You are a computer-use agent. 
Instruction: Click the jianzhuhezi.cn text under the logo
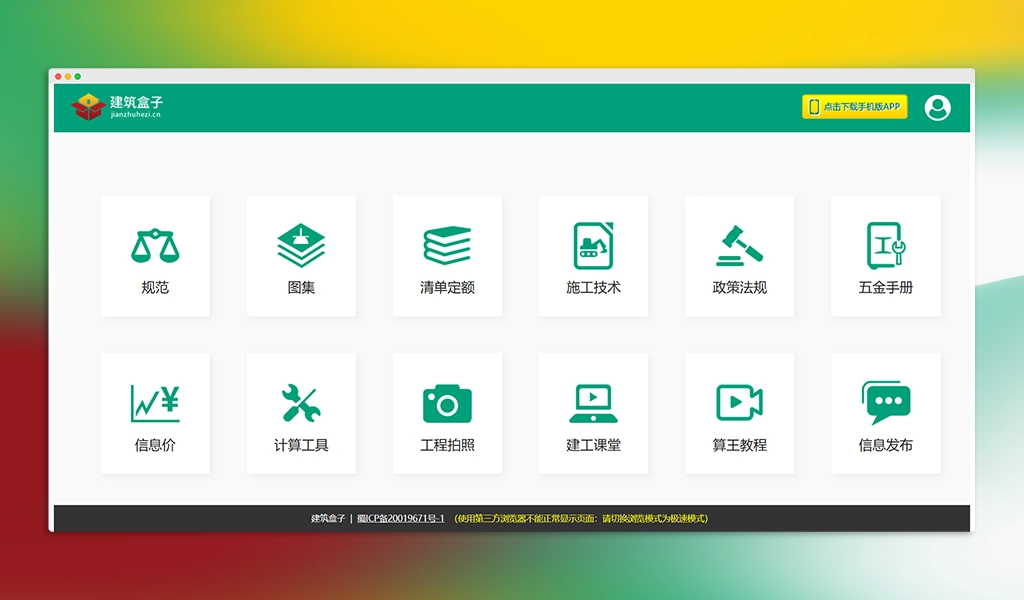point(136,114)
